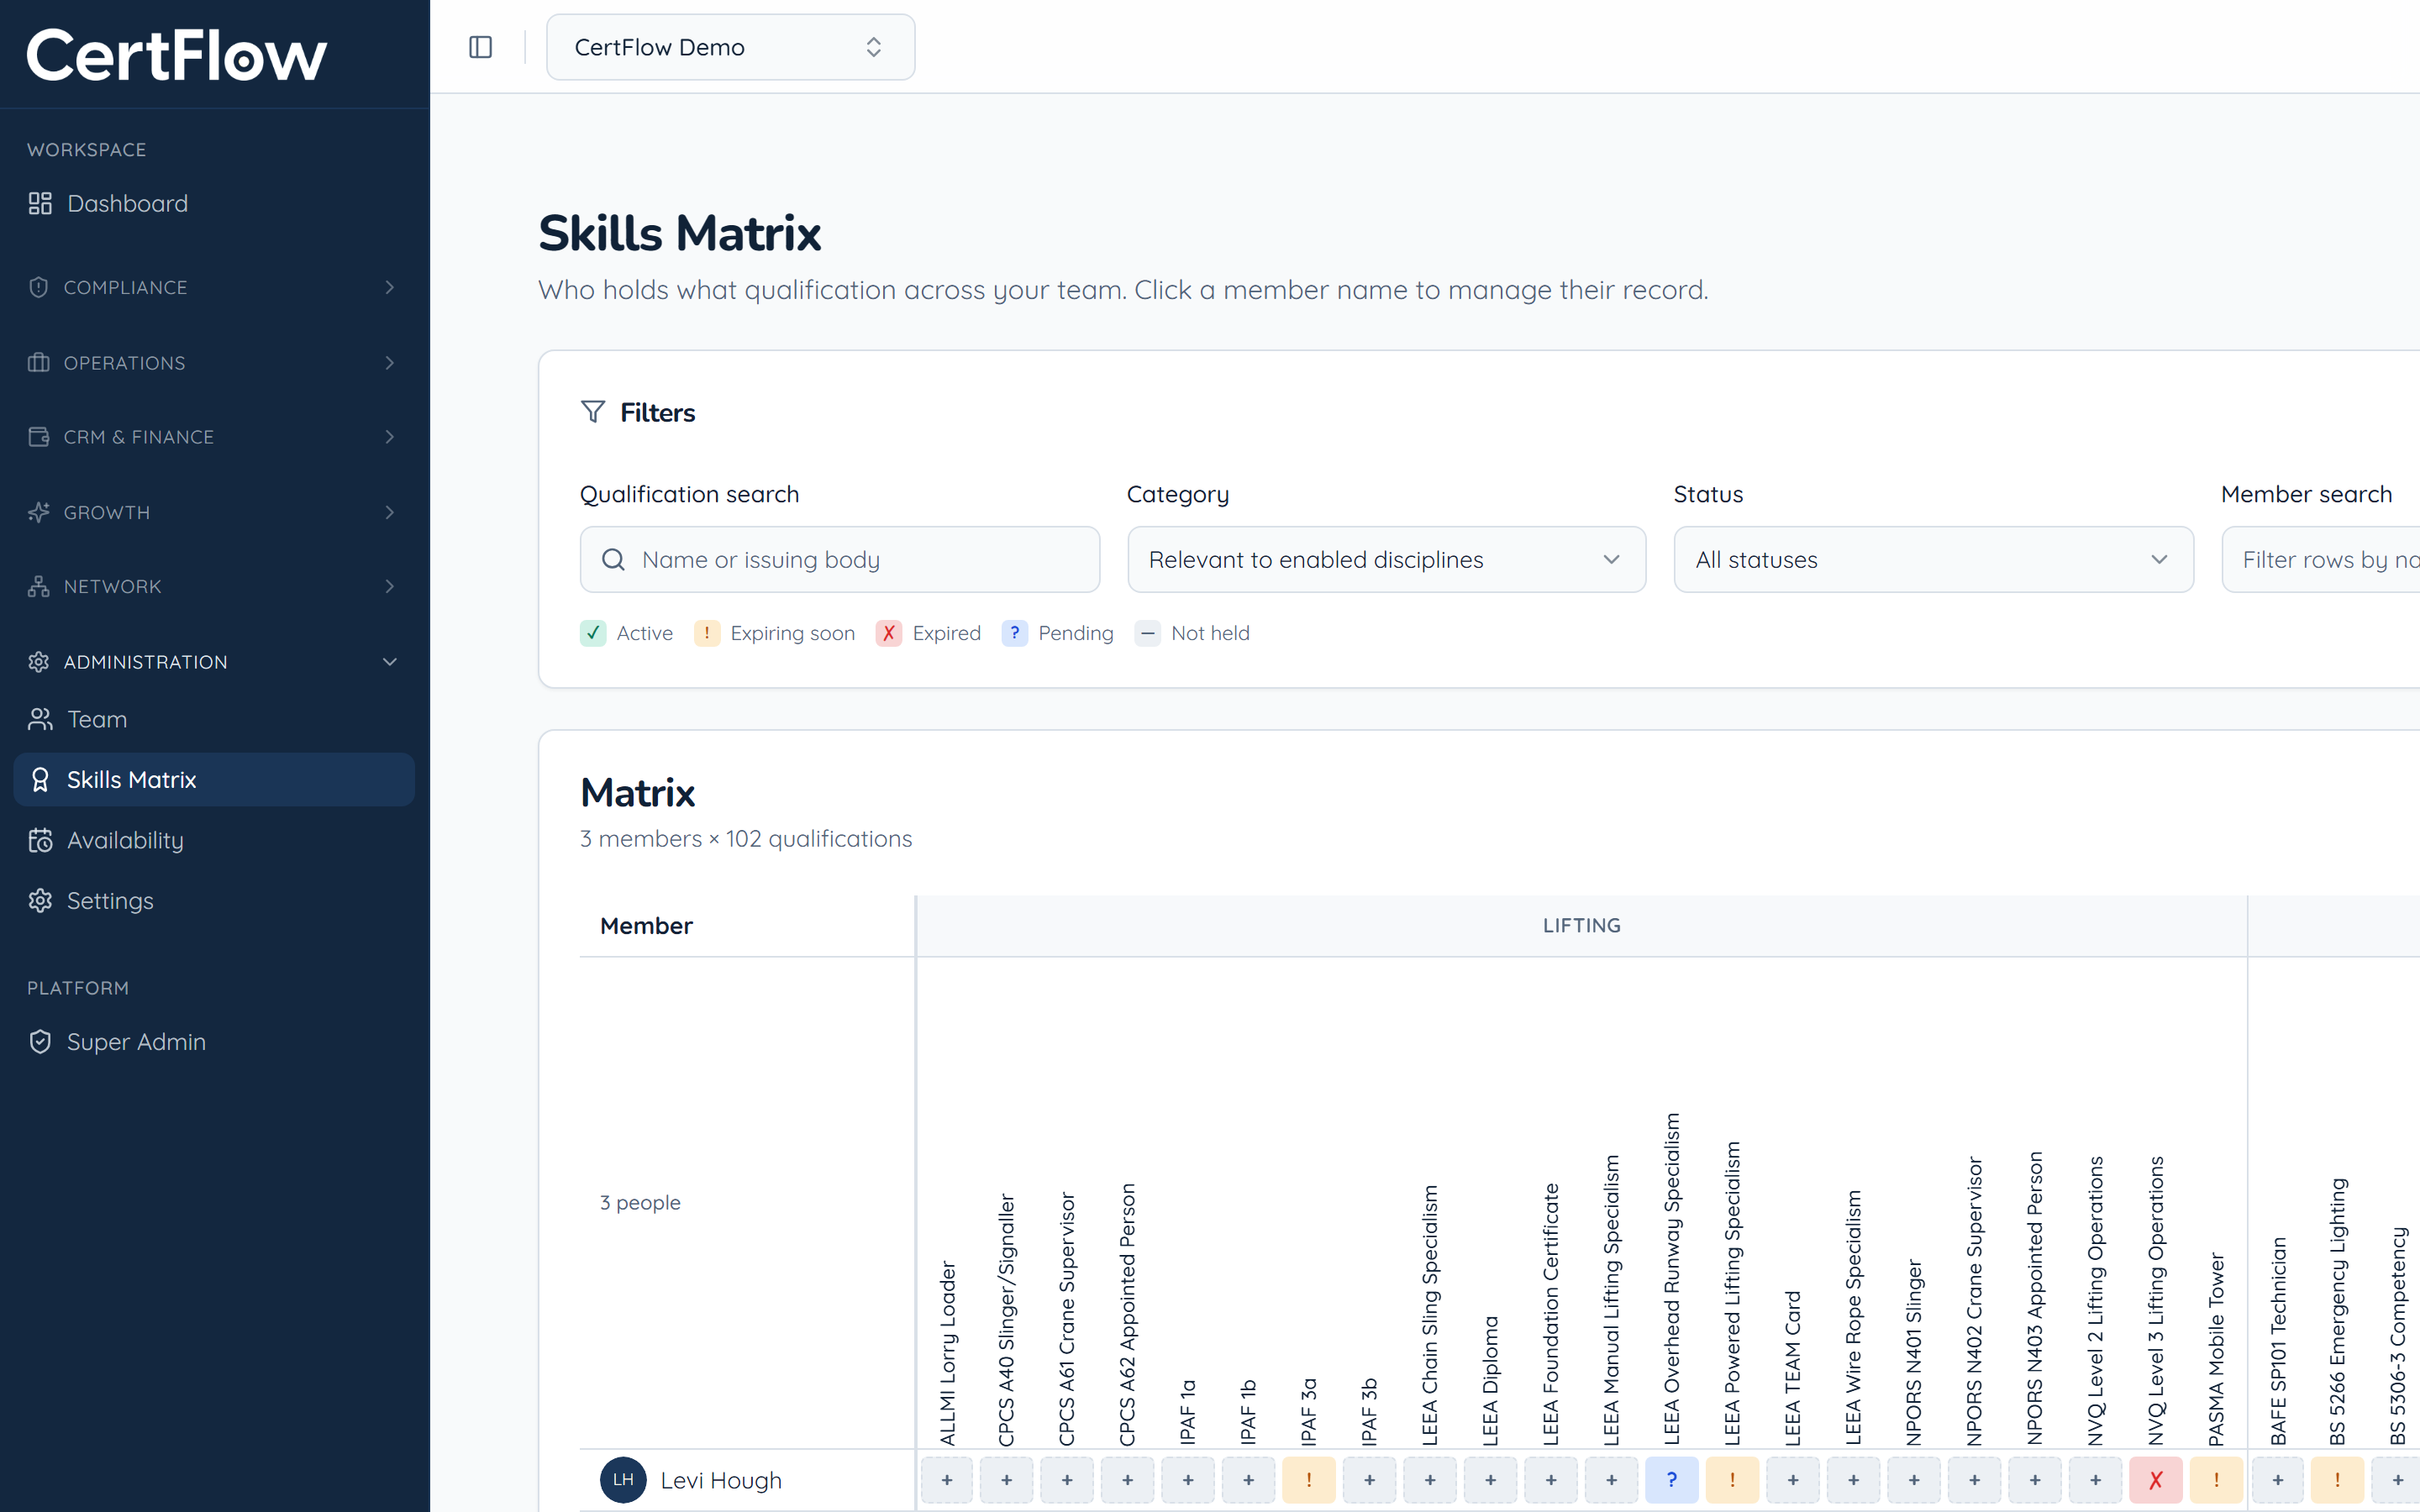Screen dimensions: 2420x1512
Task: Click the Team people icon
Action: pyautogui.click(x=40, y=719)
